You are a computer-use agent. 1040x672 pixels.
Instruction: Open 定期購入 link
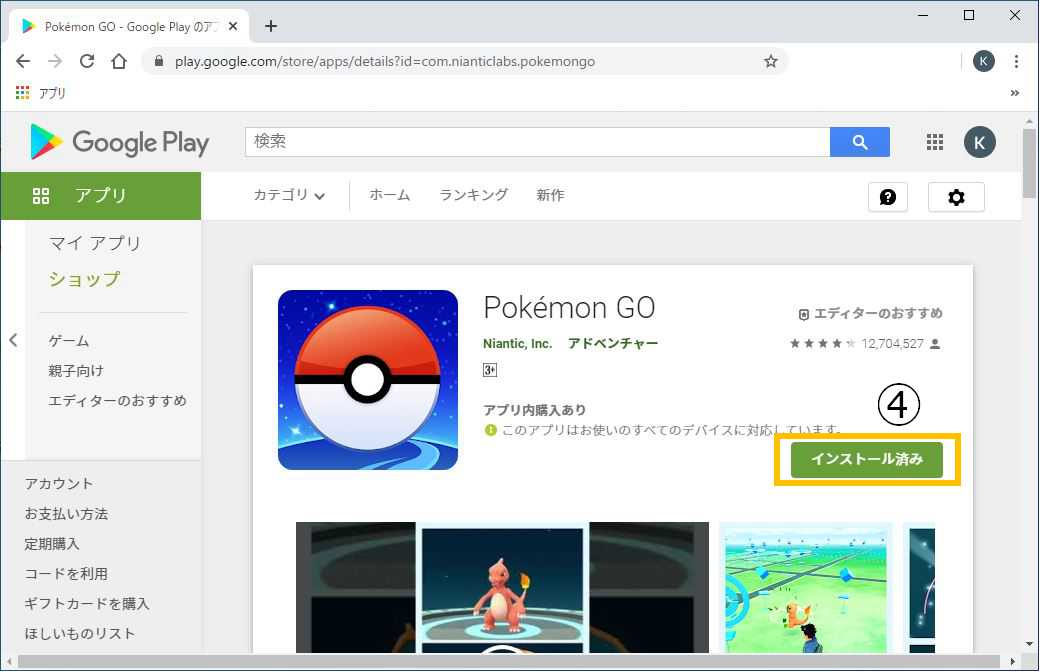[52, 544]
